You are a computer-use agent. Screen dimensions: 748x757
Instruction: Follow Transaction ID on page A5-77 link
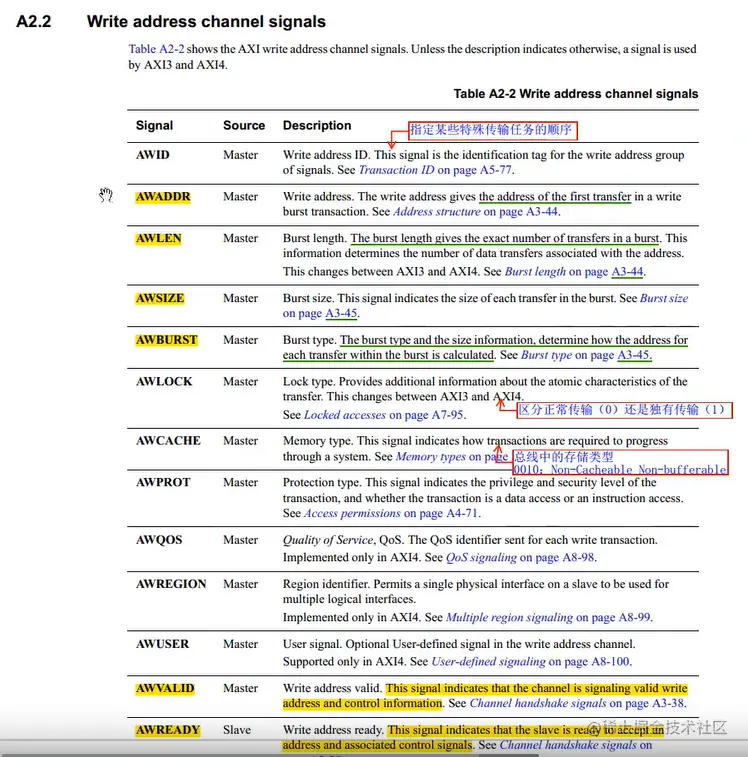[x=435, y=170]
